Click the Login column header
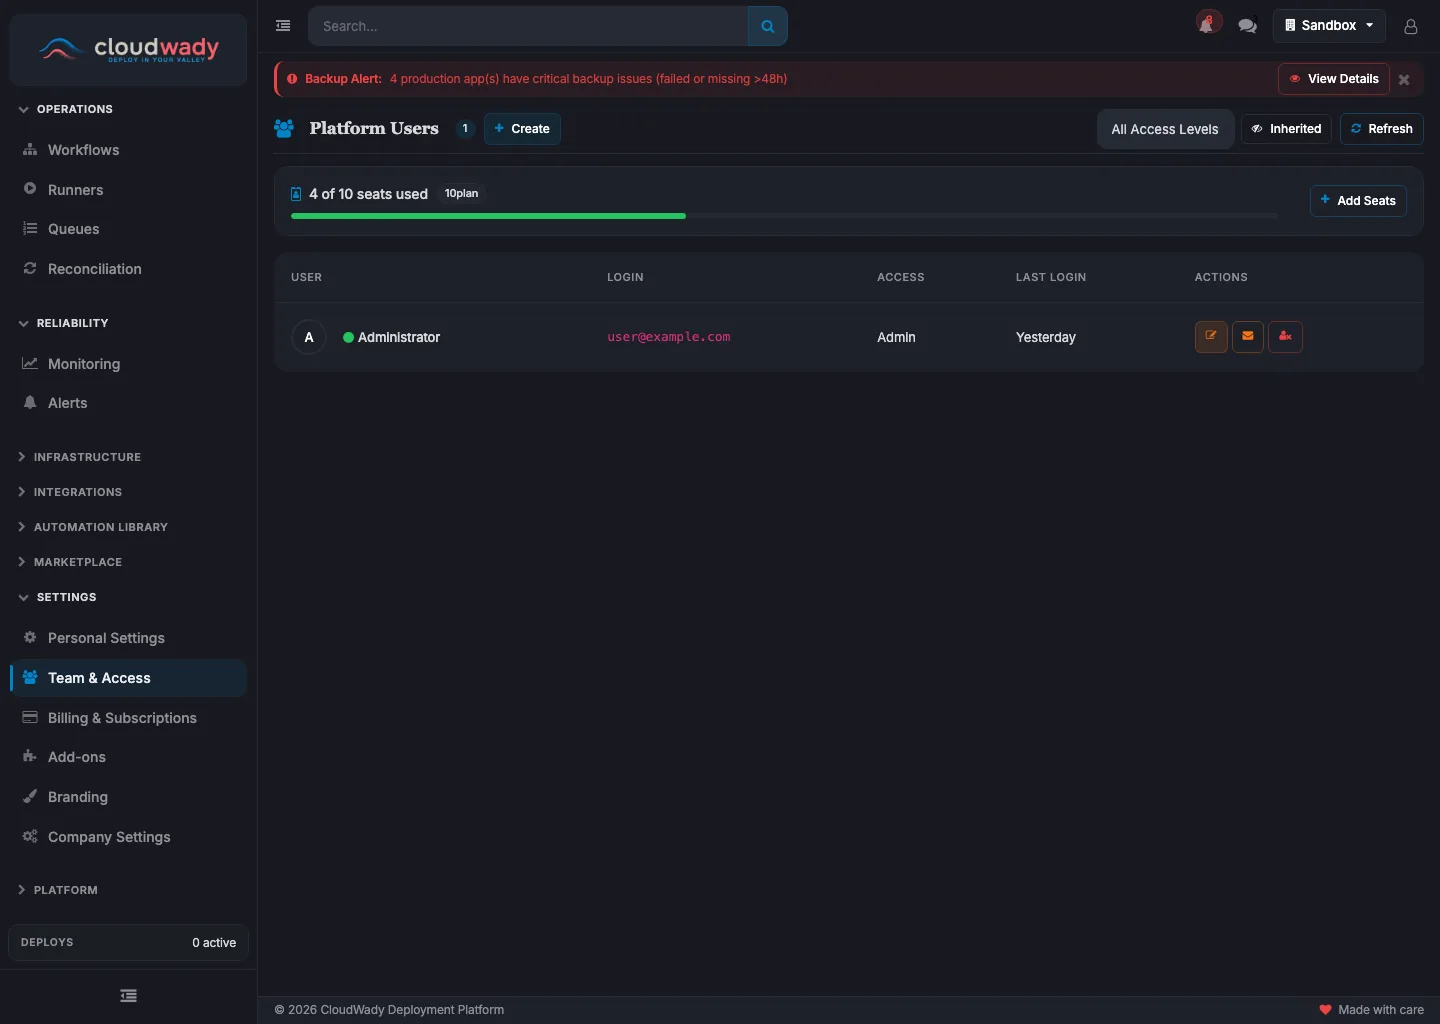Viewport: 1440px width, 1024px height. pos(625,277)
